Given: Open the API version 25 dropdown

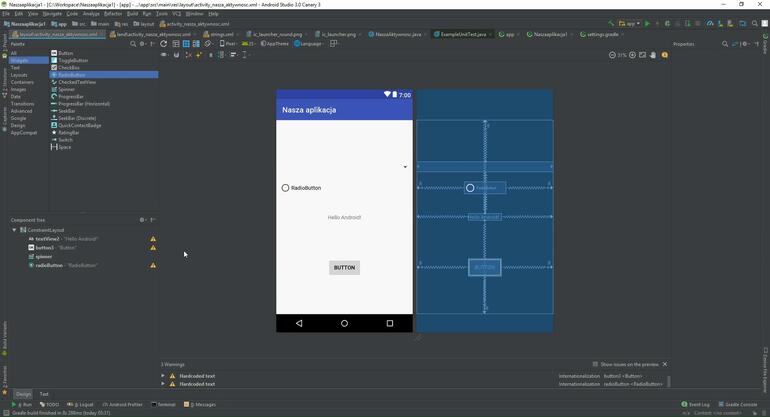Looking at the screenshot, I should pyautogui.click(x=248, y=44).
